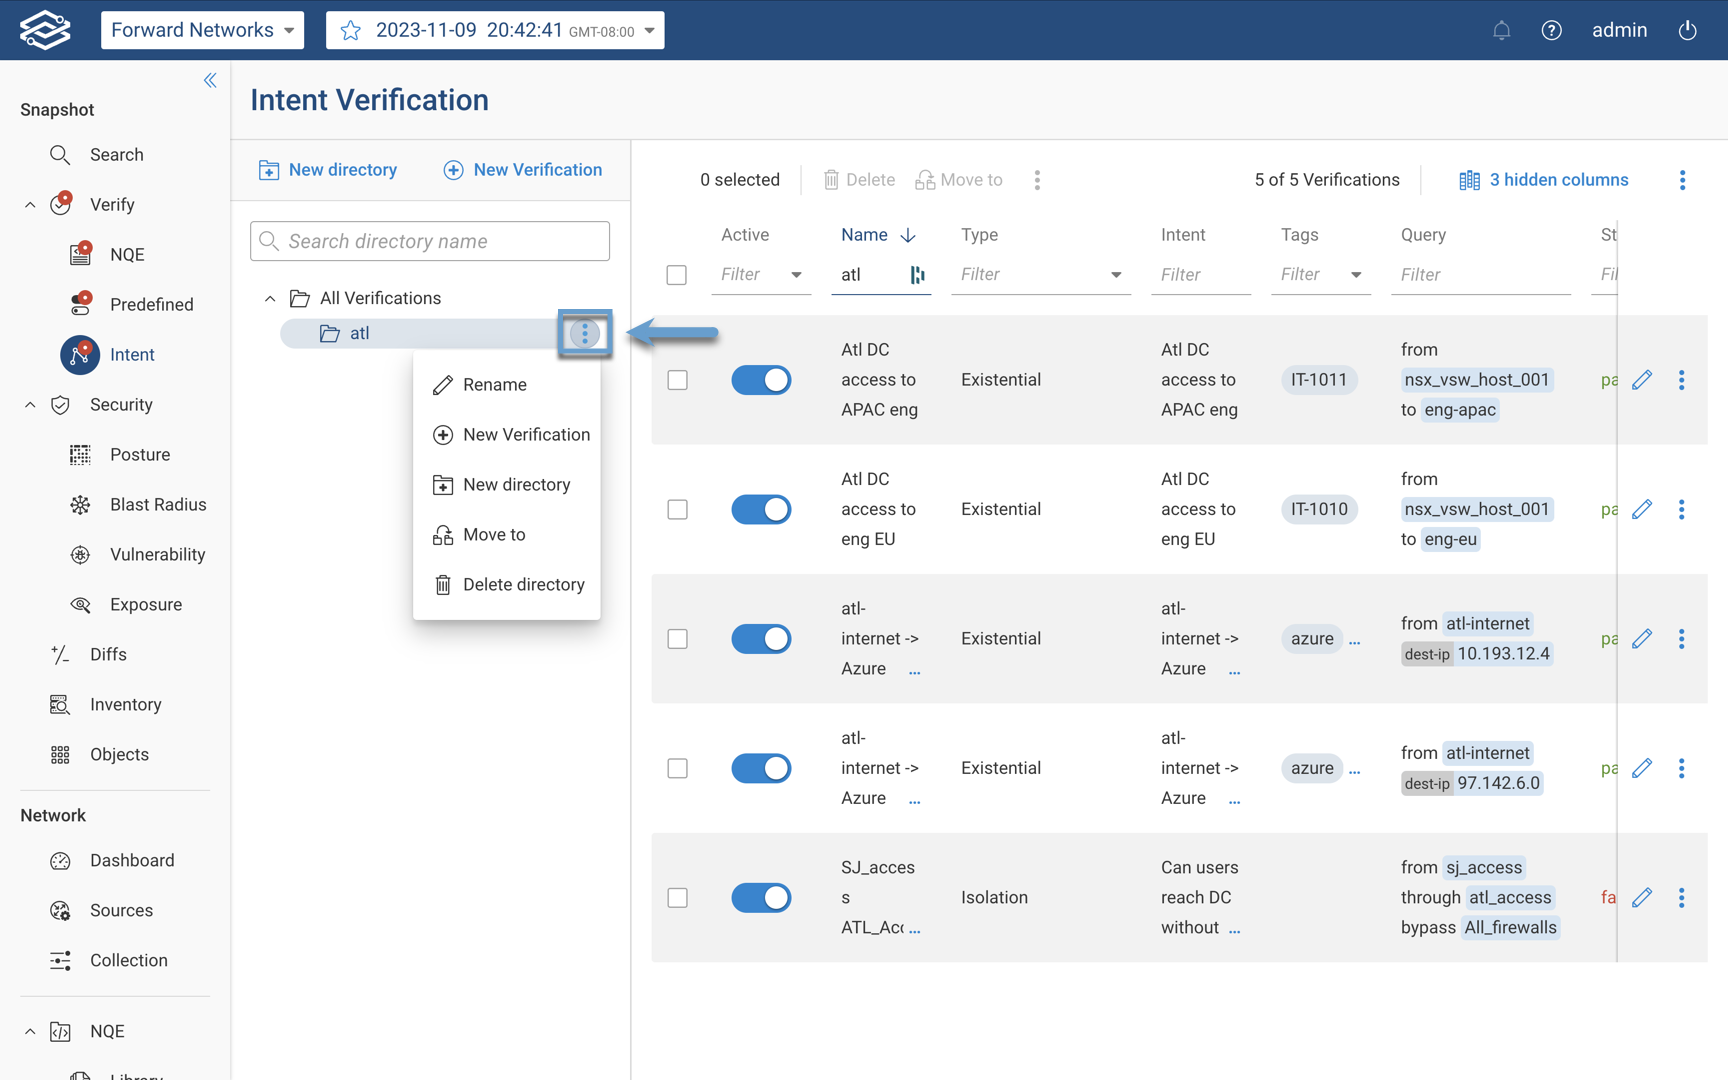This screenshot has width=1728, height=1080.
Task: Select the checkbox for the SJ_access row
Action: (x=677, y=897)
